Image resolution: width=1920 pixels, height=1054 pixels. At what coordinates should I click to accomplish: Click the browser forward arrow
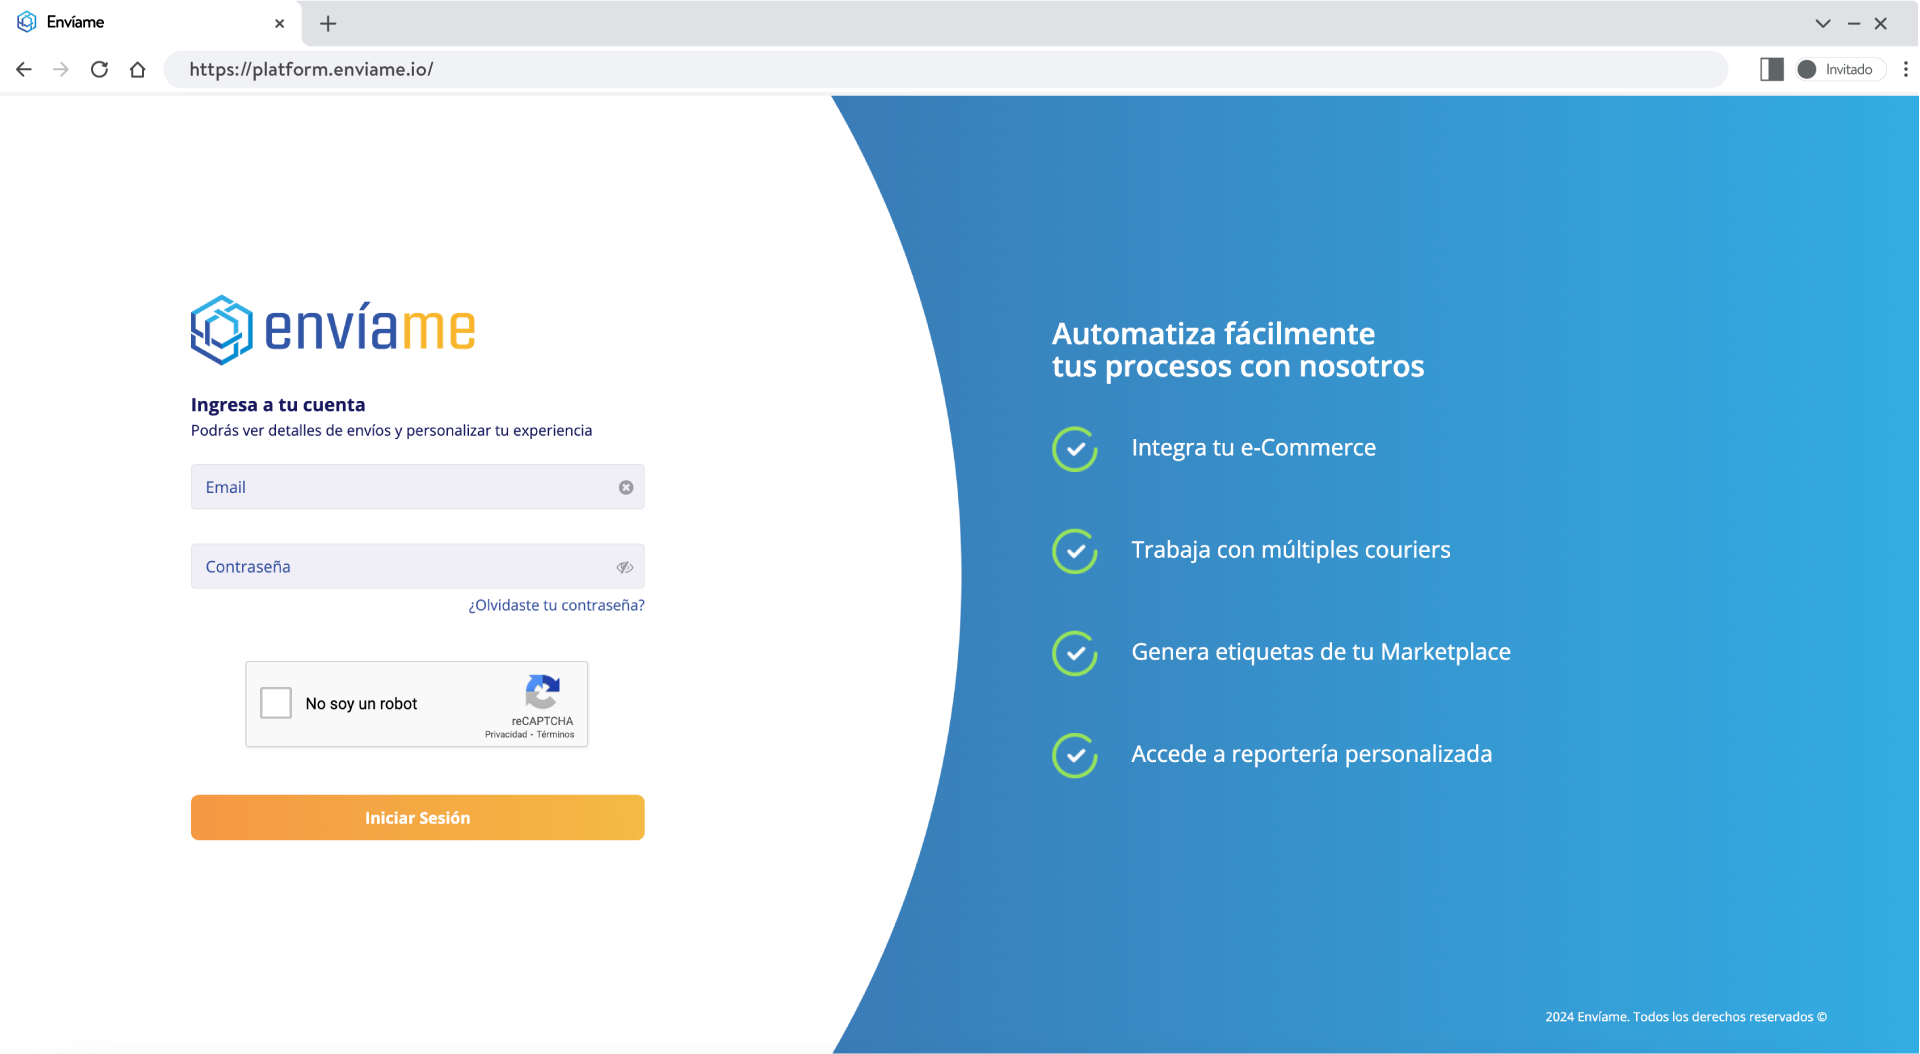tap(61, 69)
